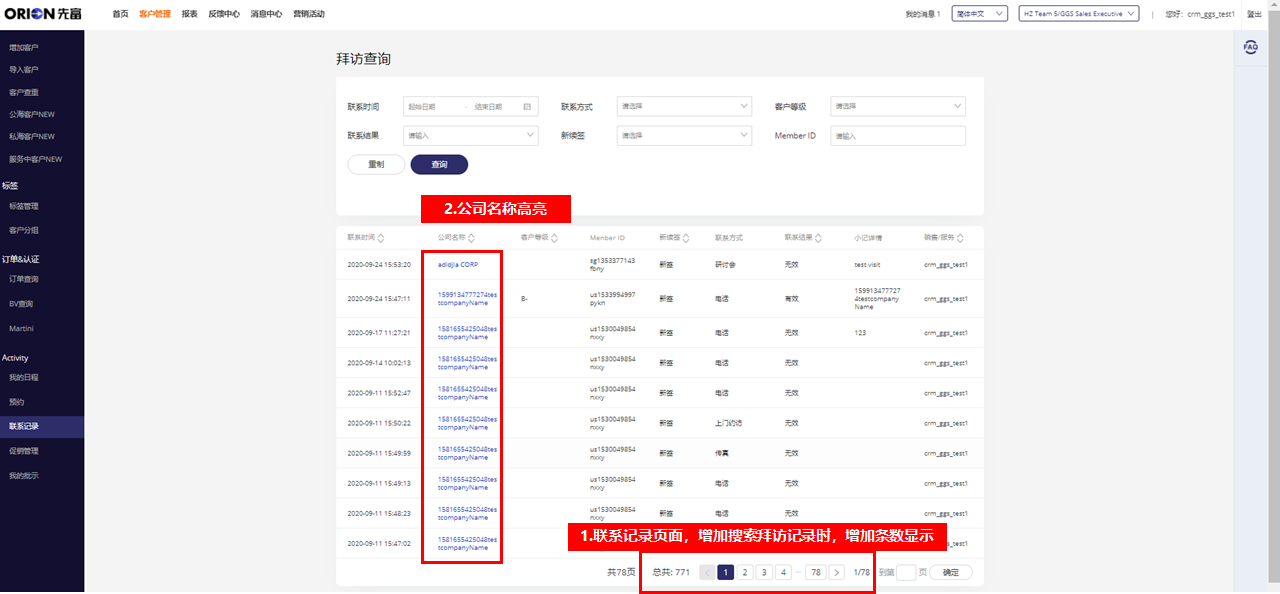Sort table by 客户等级 column arrows

[x=554, y=238]
